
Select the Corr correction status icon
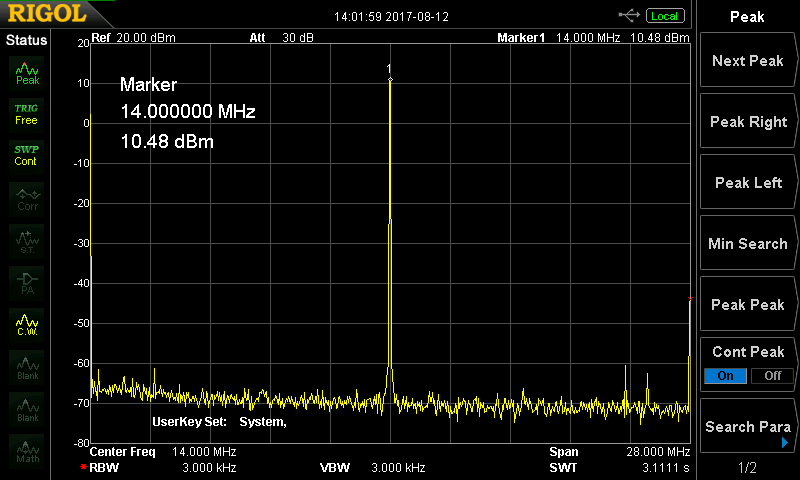pyautogui.click(x=27, y=198)
